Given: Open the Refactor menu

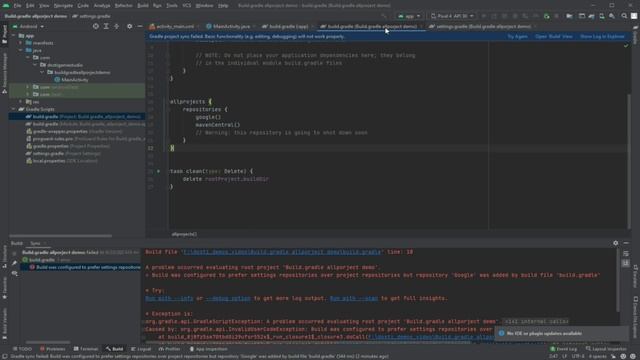Looking at the screenshot, I should 123,6.
